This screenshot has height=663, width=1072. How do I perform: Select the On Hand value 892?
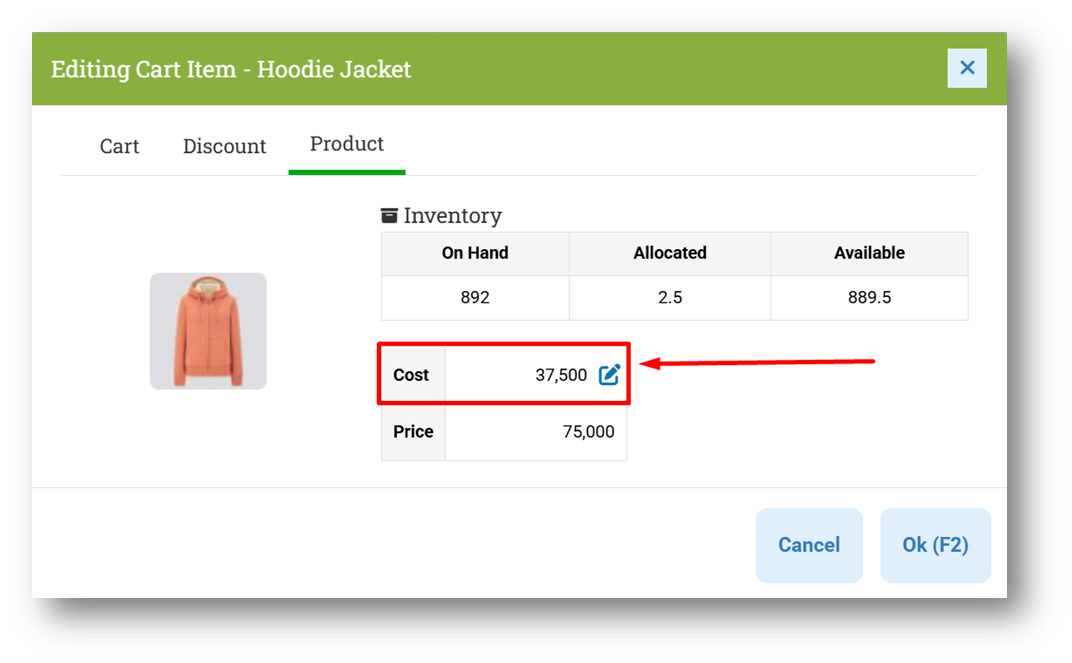click(475, 298)
